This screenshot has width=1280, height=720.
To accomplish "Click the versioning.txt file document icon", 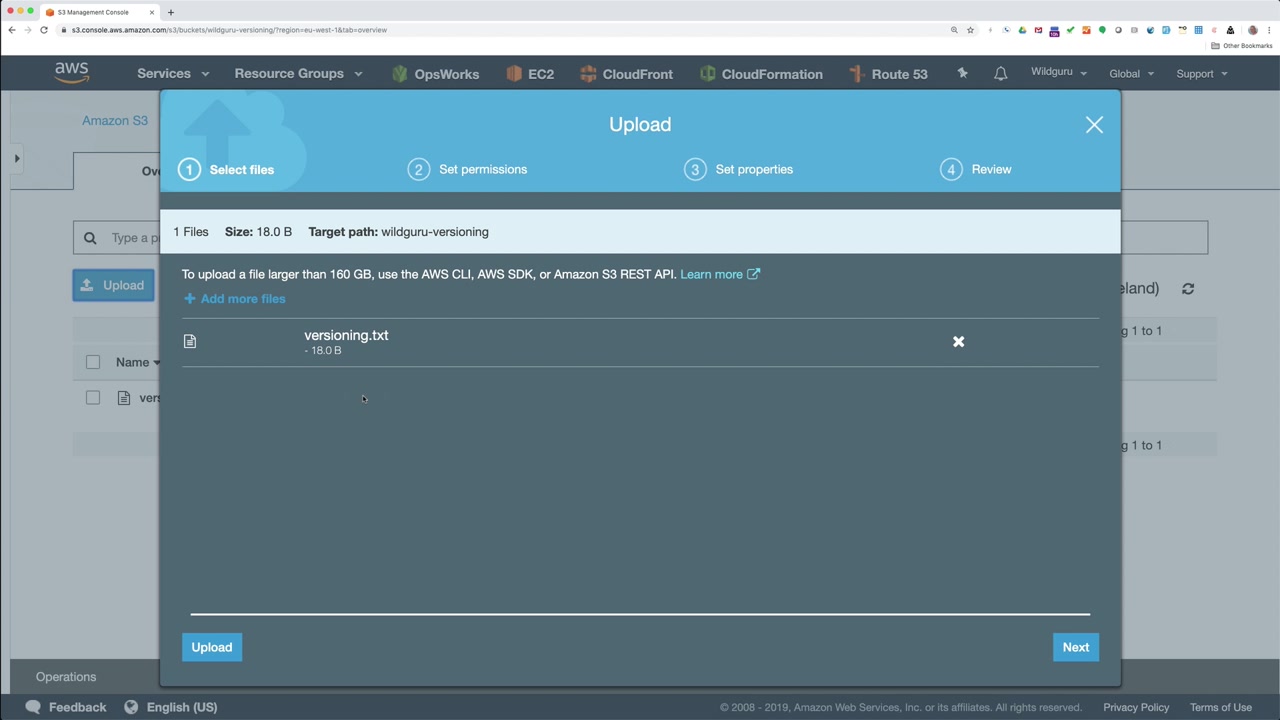I will point(190,341).
